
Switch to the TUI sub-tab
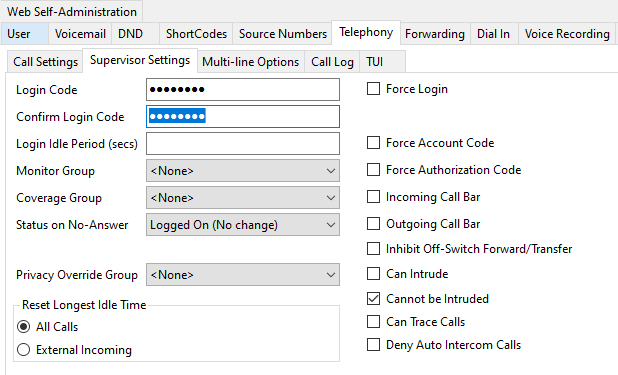(x=382, y=62)
